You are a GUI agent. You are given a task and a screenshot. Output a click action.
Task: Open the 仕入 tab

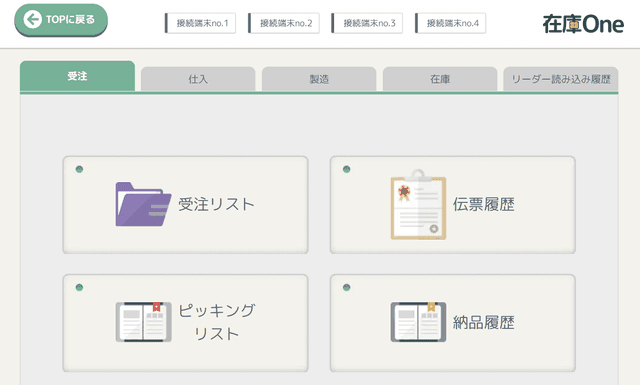[198, 79]
